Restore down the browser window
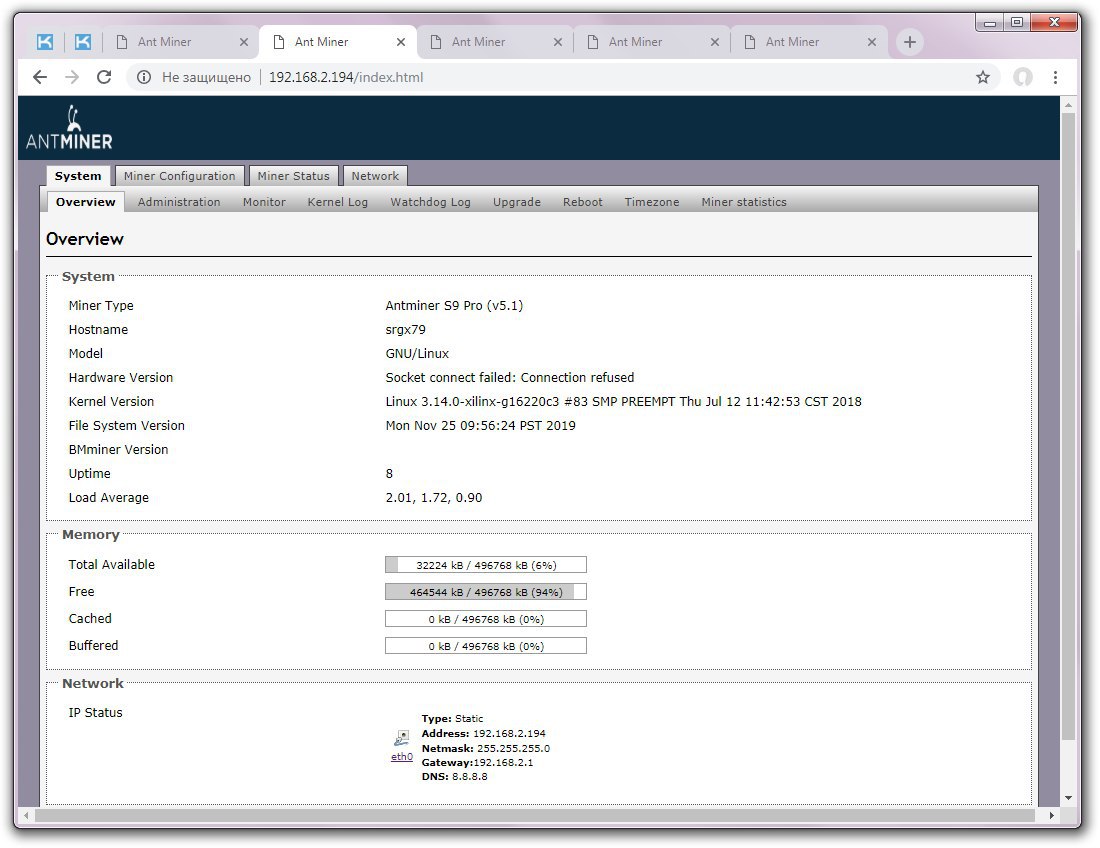Viewport: 1100px width, 848px height. click(1017, 23)
